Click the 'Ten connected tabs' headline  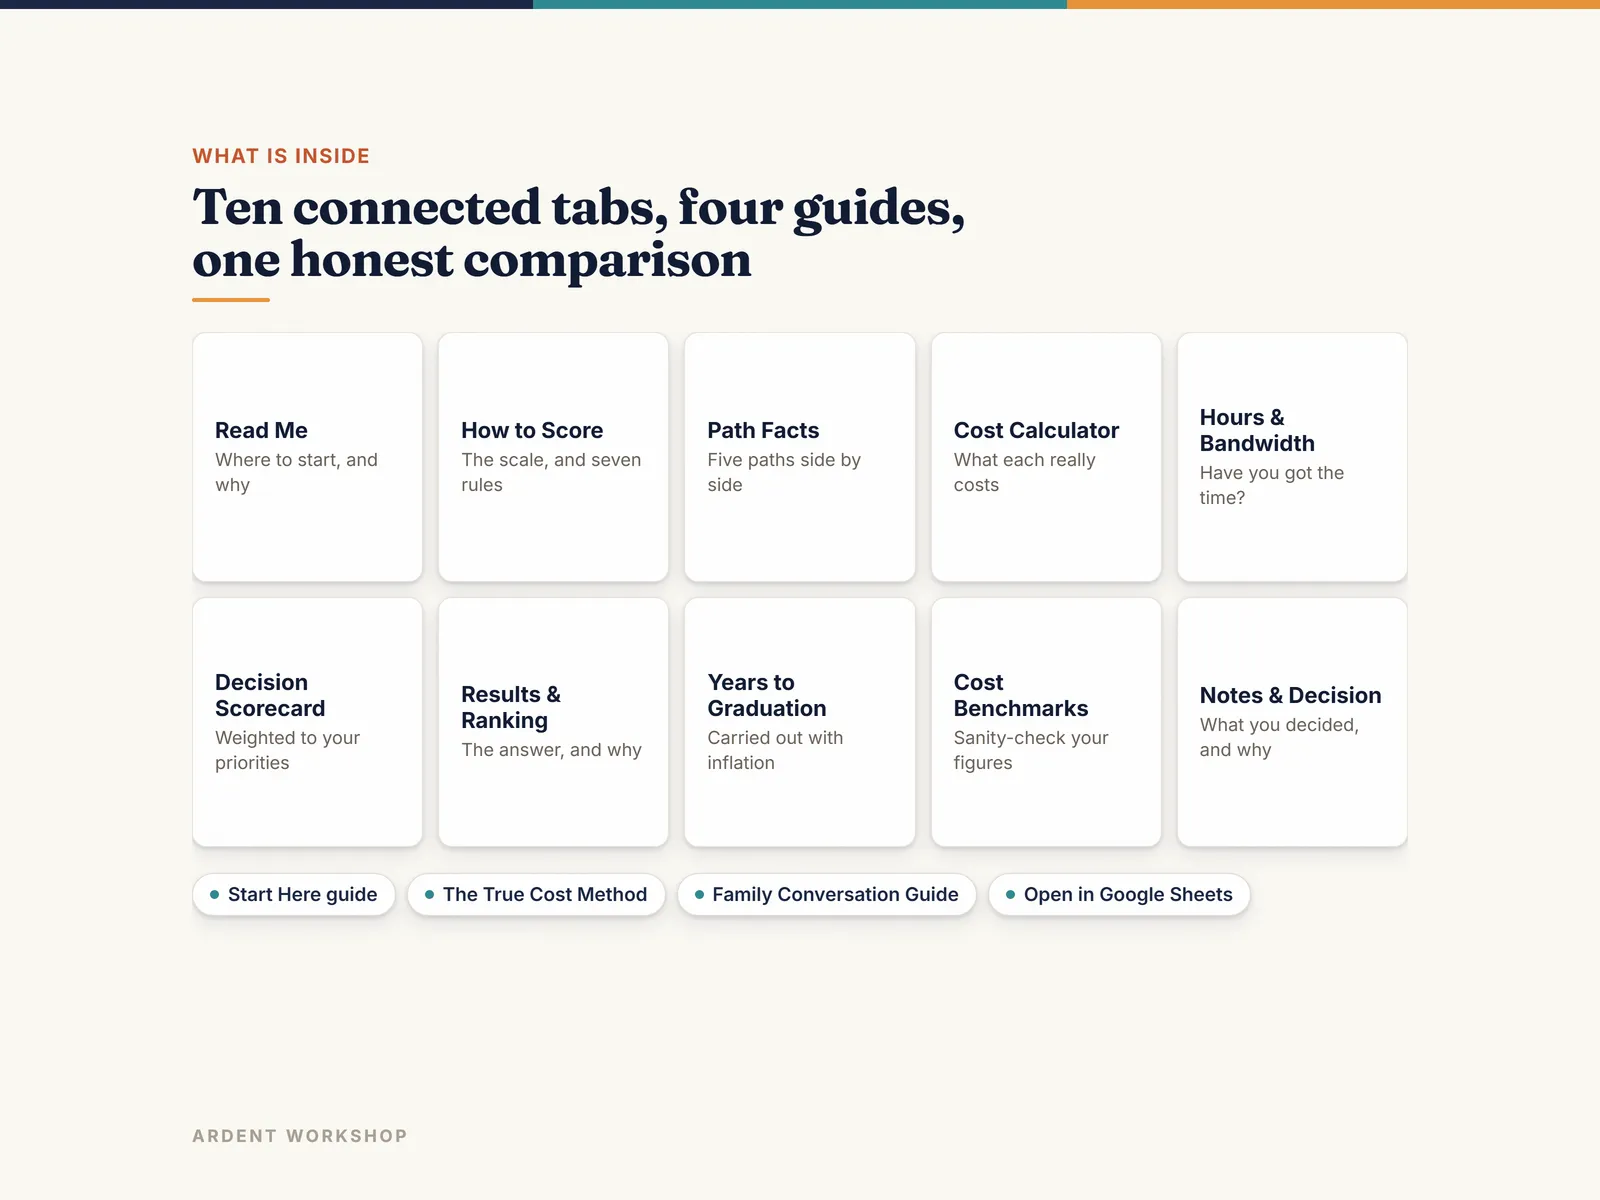[579, 233]
